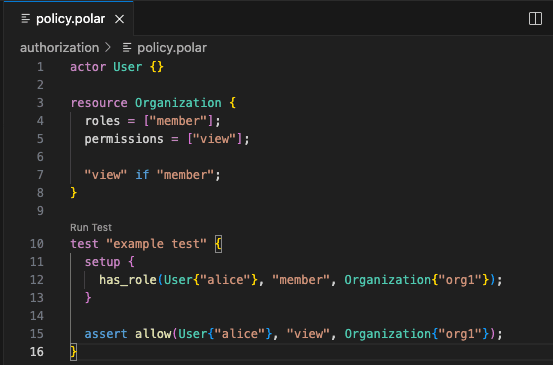Click 'Organization' on line 3

coord(178,103)
